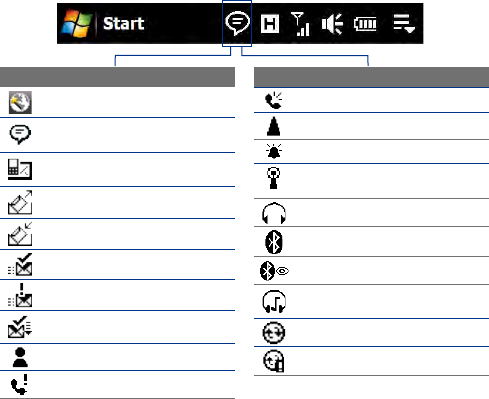The width and height of the screenshot is (489, 399).
Task: Open the speaker volume control icon
Action: (332, 24)
